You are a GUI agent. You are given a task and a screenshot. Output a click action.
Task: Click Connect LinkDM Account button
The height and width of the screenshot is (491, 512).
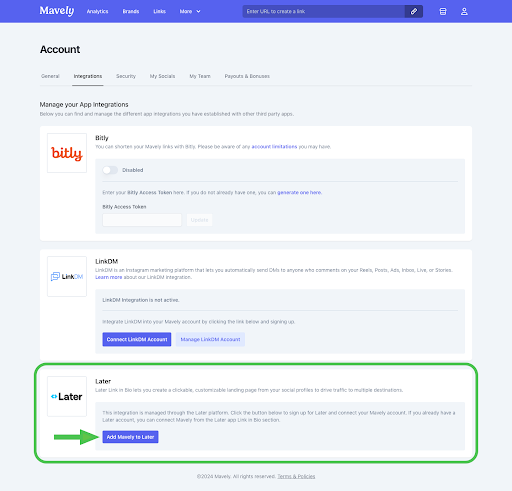coord(137,339)
